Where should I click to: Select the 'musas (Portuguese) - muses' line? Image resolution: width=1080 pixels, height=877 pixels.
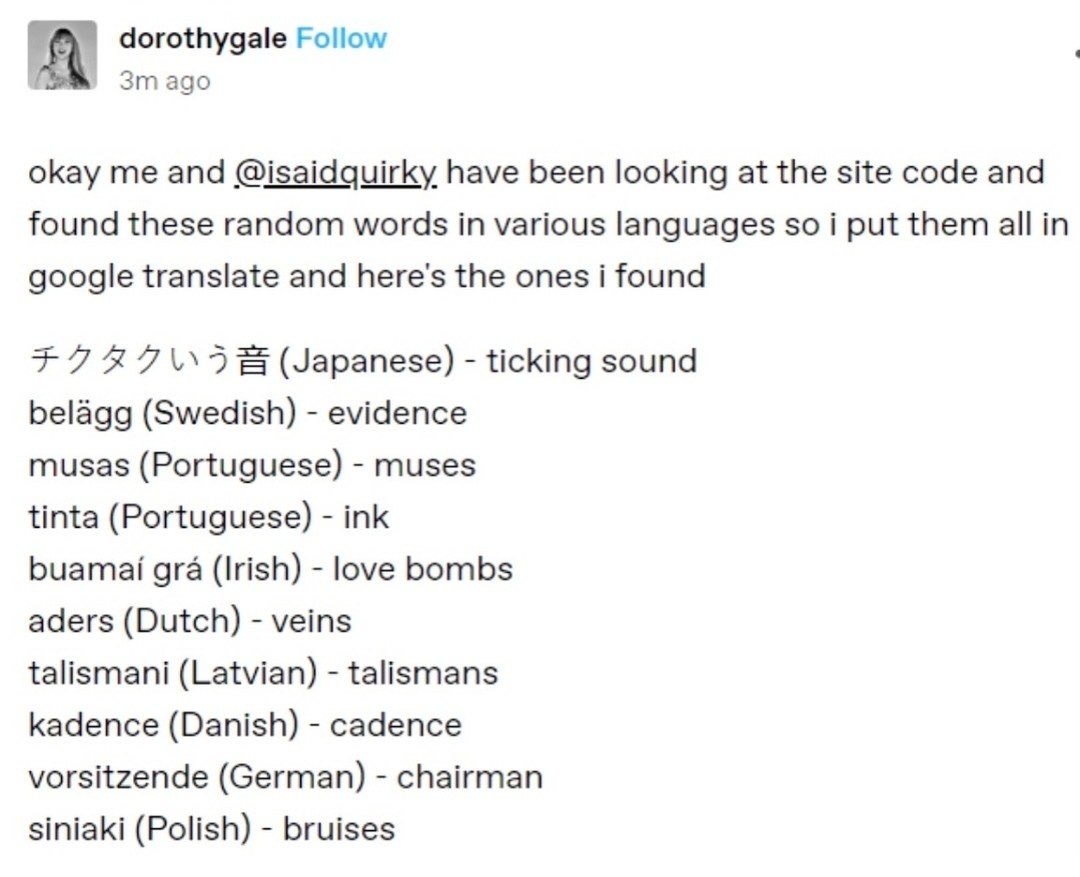pyautogui.click(x=251, y=465)
